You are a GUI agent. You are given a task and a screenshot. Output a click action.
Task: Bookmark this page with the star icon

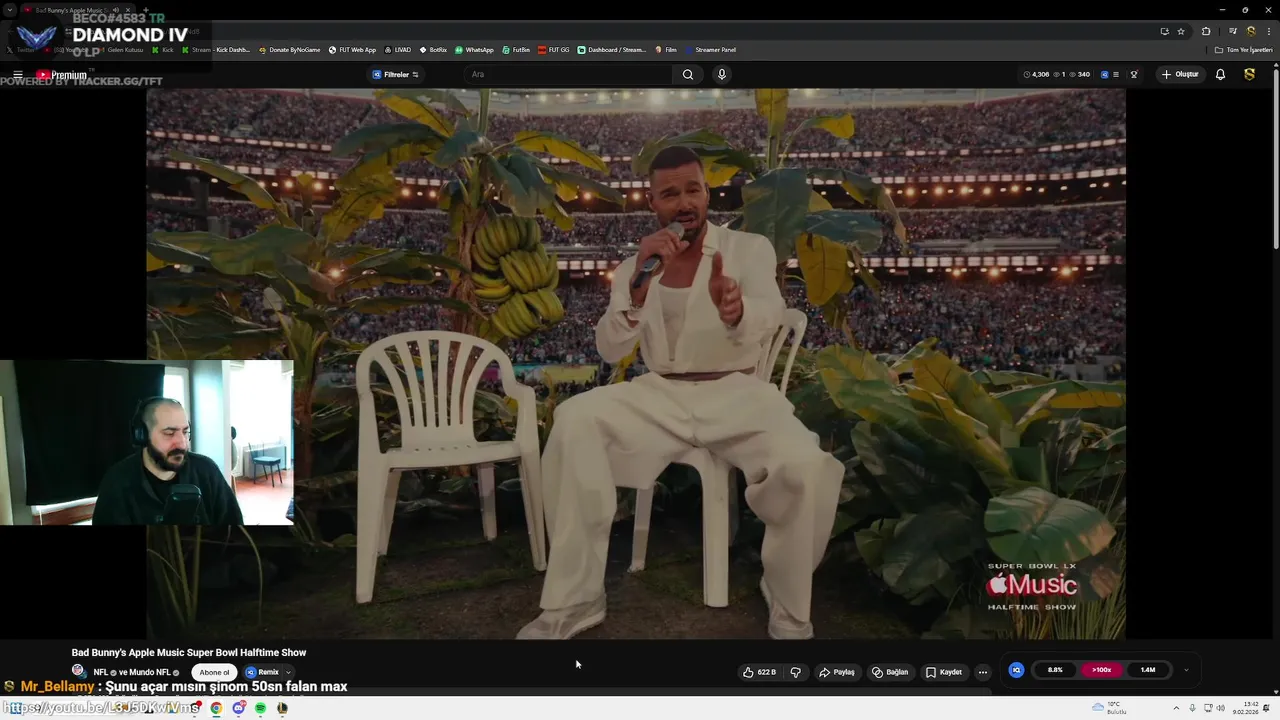[1181, 31]
